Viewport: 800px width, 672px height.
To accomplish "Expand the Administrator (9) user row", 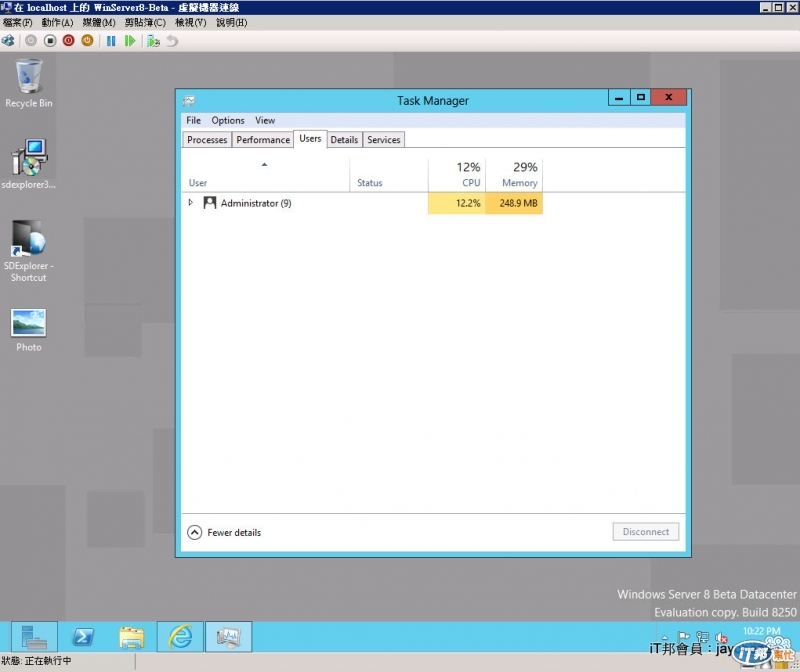I will (x=190, y=203).
